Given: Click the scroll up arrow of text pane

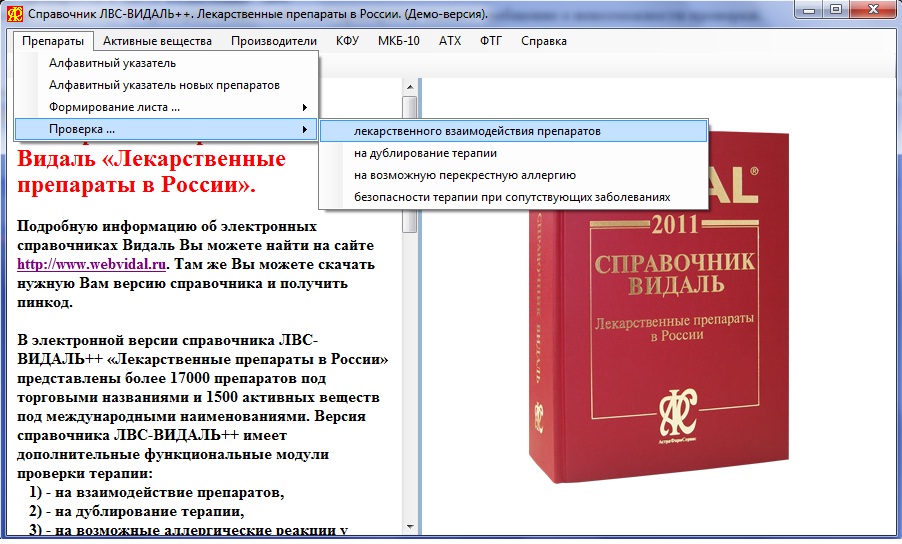Looking at the screenshot, I should 410,87.
